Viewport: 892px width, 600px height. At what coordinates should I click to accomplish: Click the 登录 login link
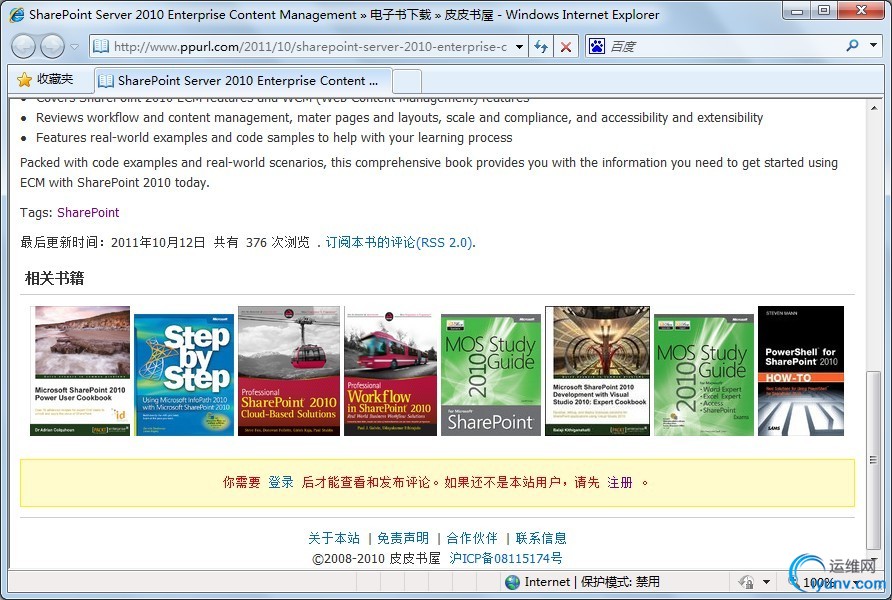click(281, 483)
